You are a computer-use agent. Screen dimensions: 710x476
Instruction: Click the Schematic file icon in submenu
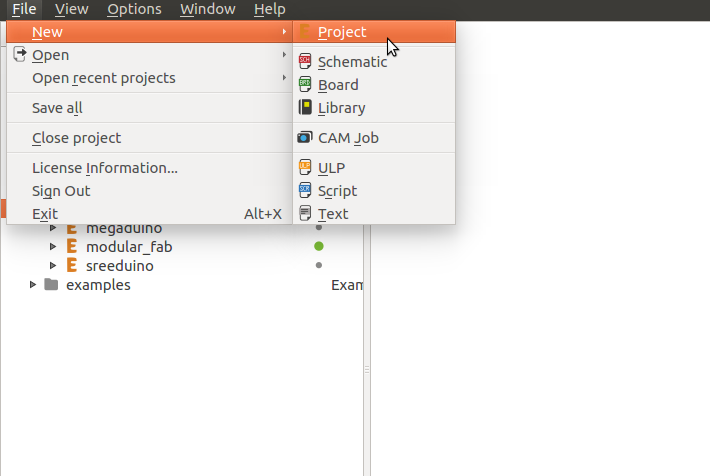pos(305,62)
